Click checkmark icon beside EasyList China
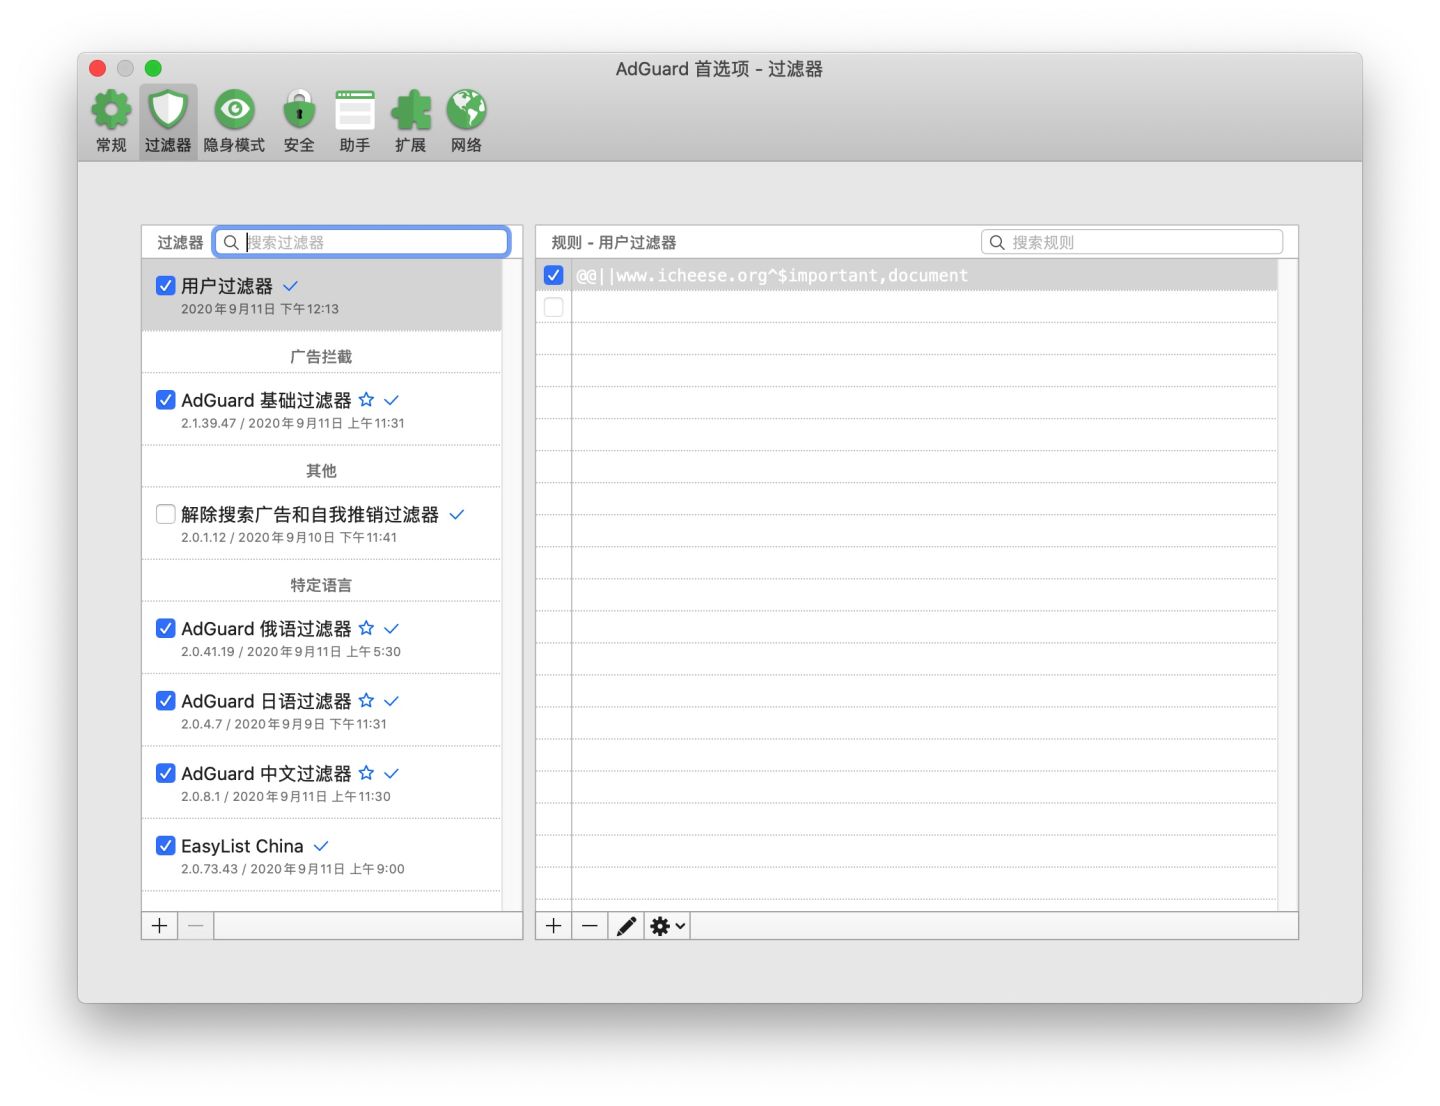Image resolution: width=1440 pixels, height=1106 pixels. coord(321,846)
